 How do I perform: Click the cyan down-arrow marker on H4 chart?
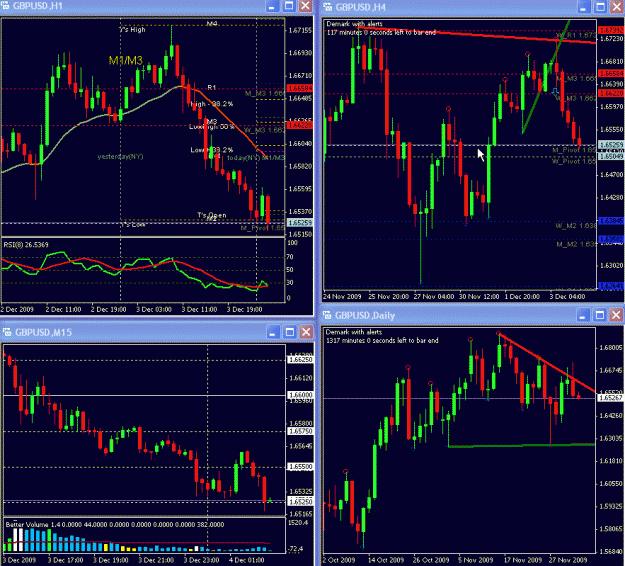[555, 91]
